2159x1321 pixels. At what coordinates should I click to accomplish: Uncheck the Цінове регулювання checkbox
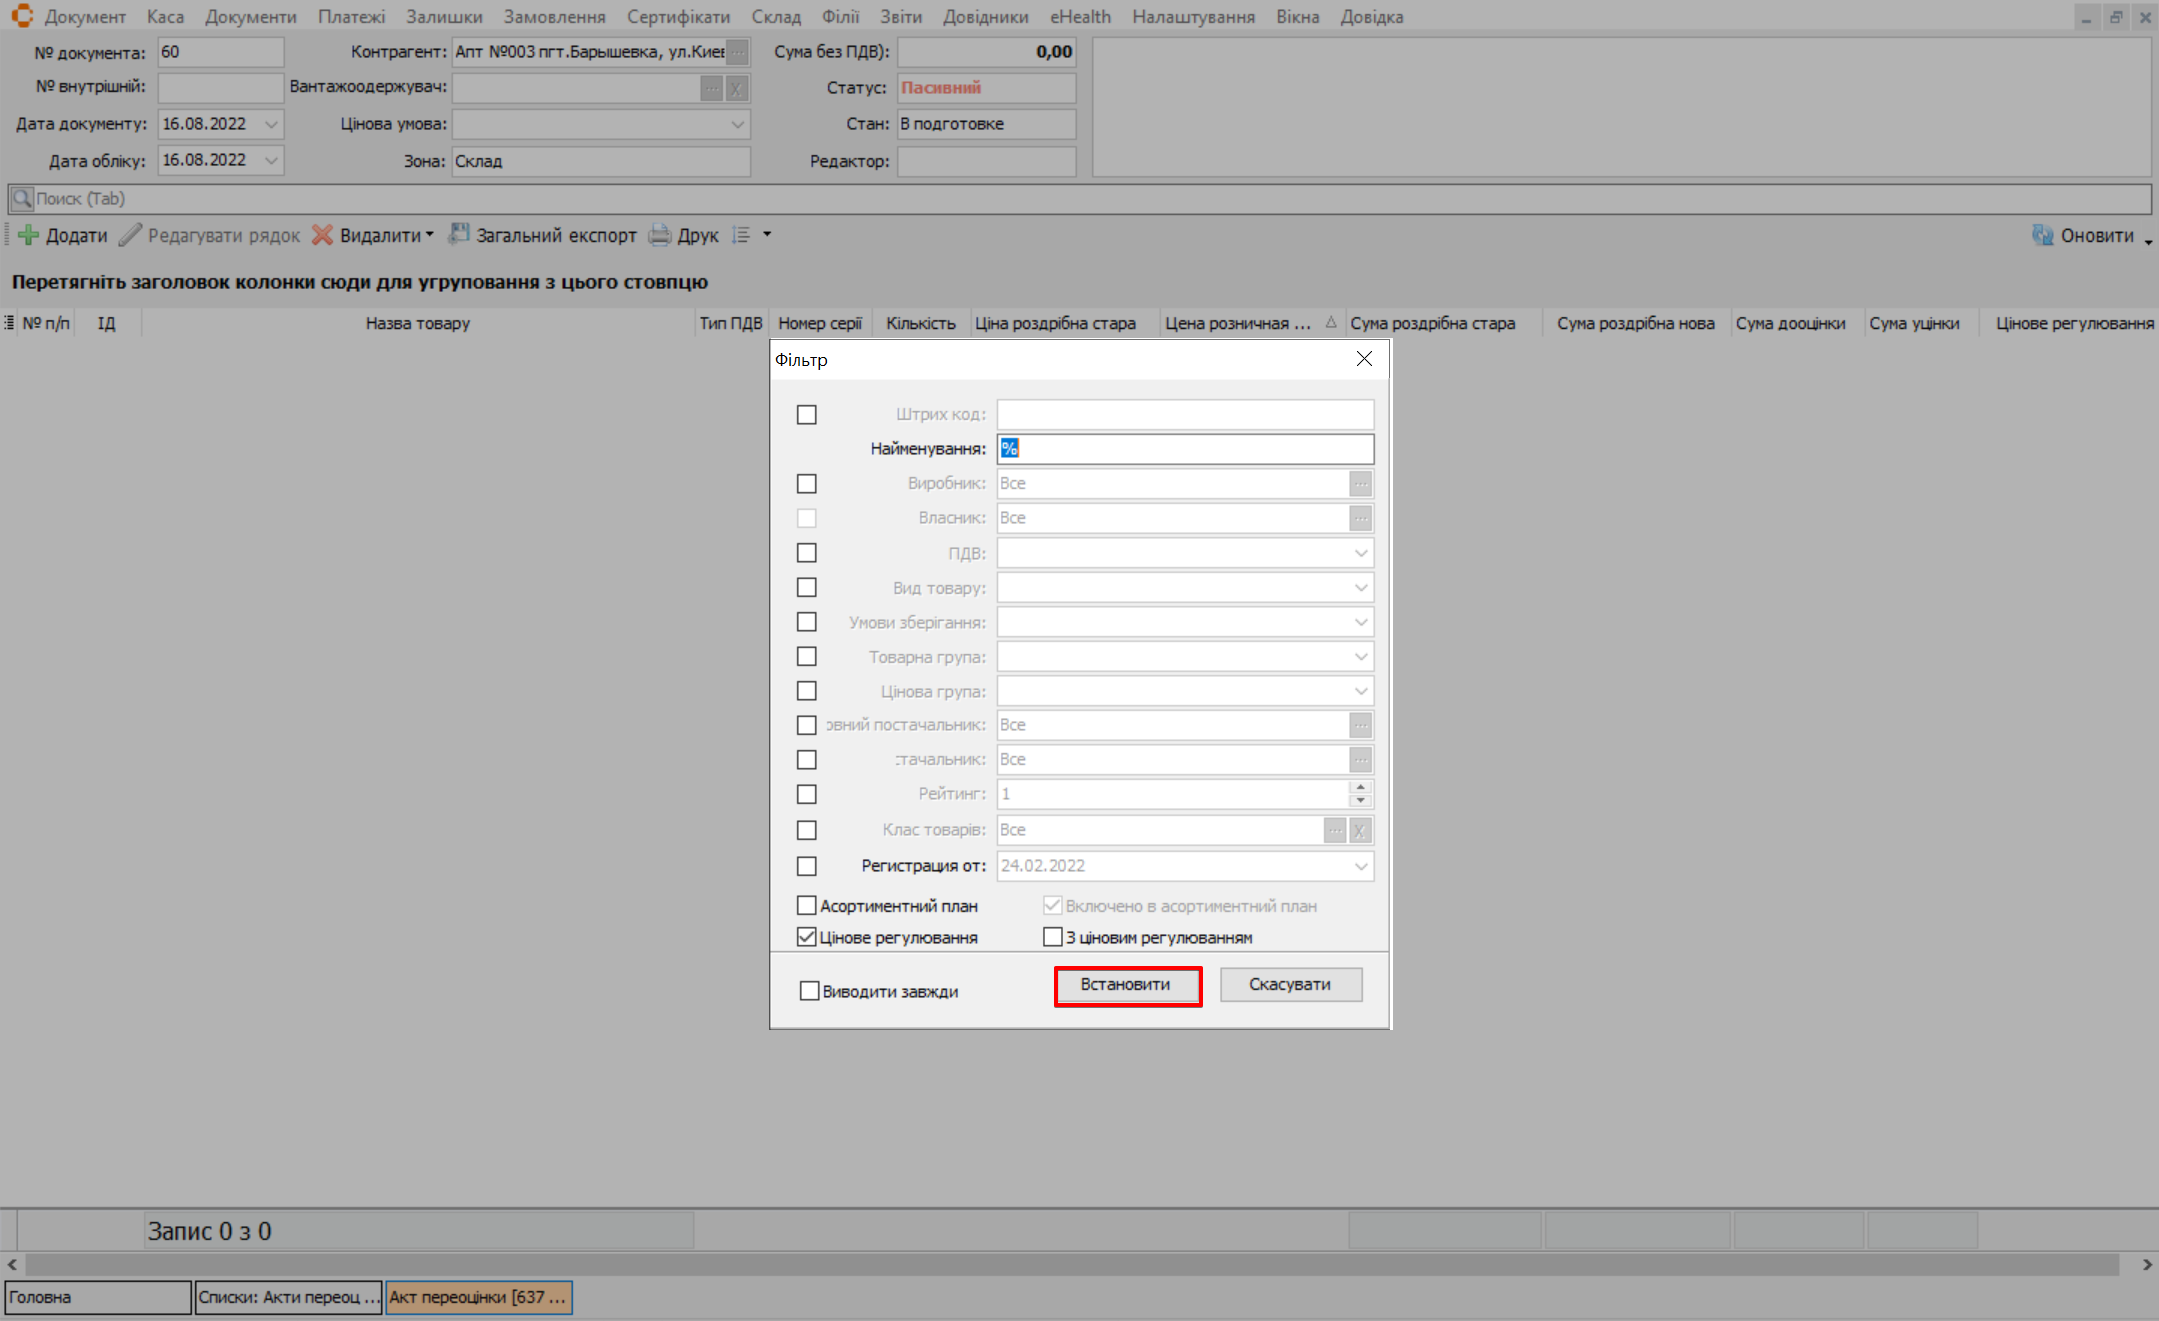(807, 938)
